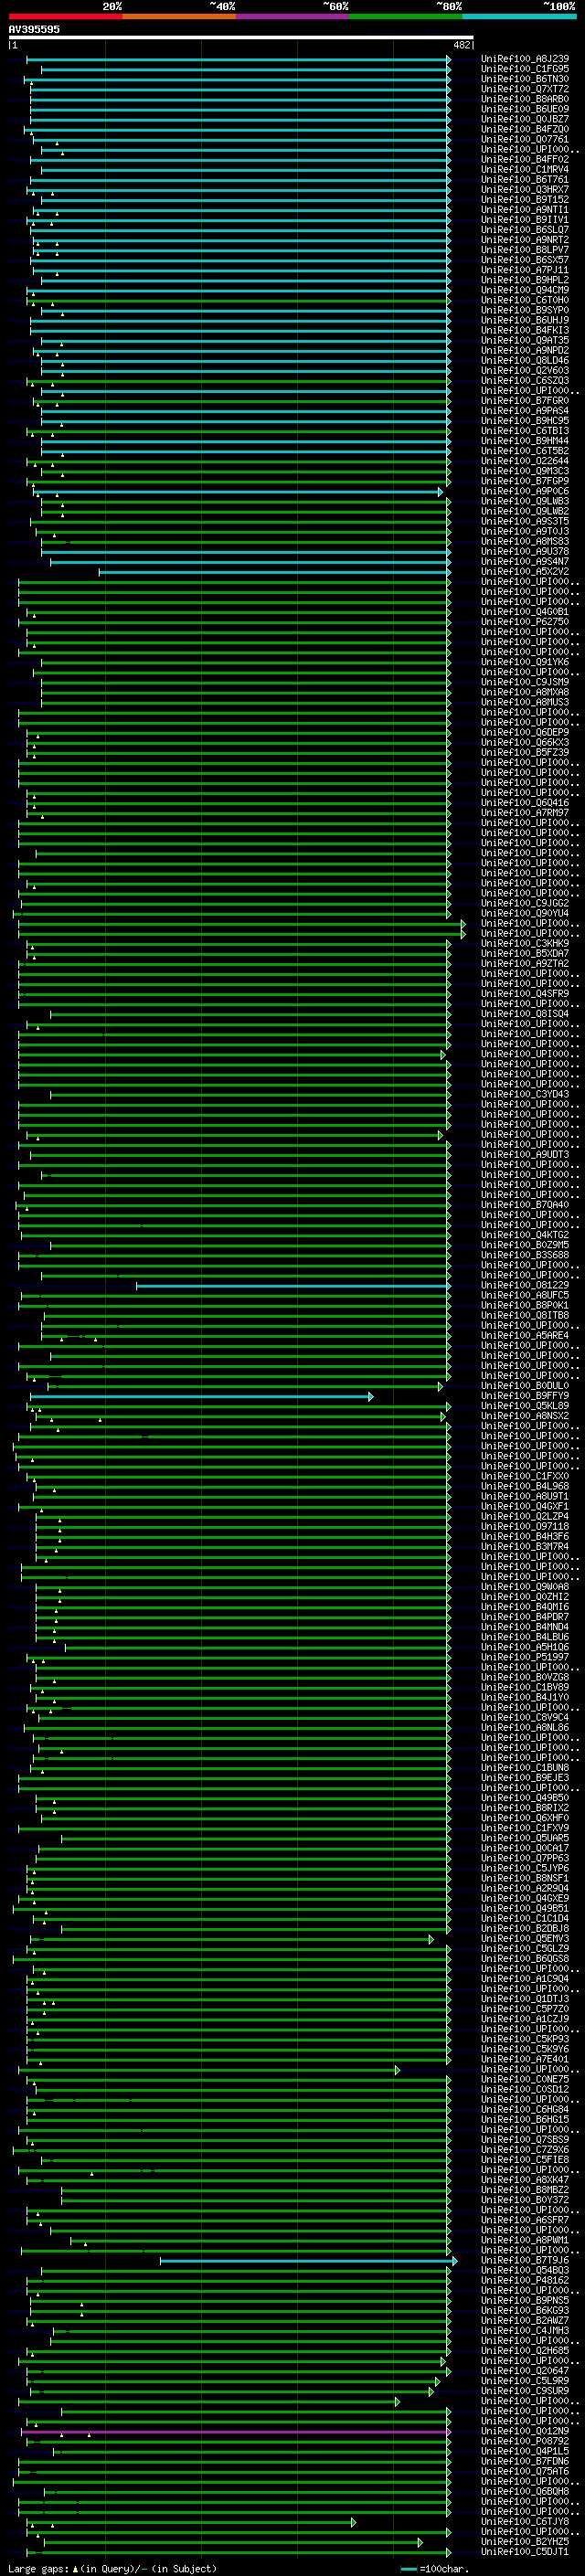Click the UniRef100_B8AR80 hit label
The image size is (585, 2576).
point(525,99)
